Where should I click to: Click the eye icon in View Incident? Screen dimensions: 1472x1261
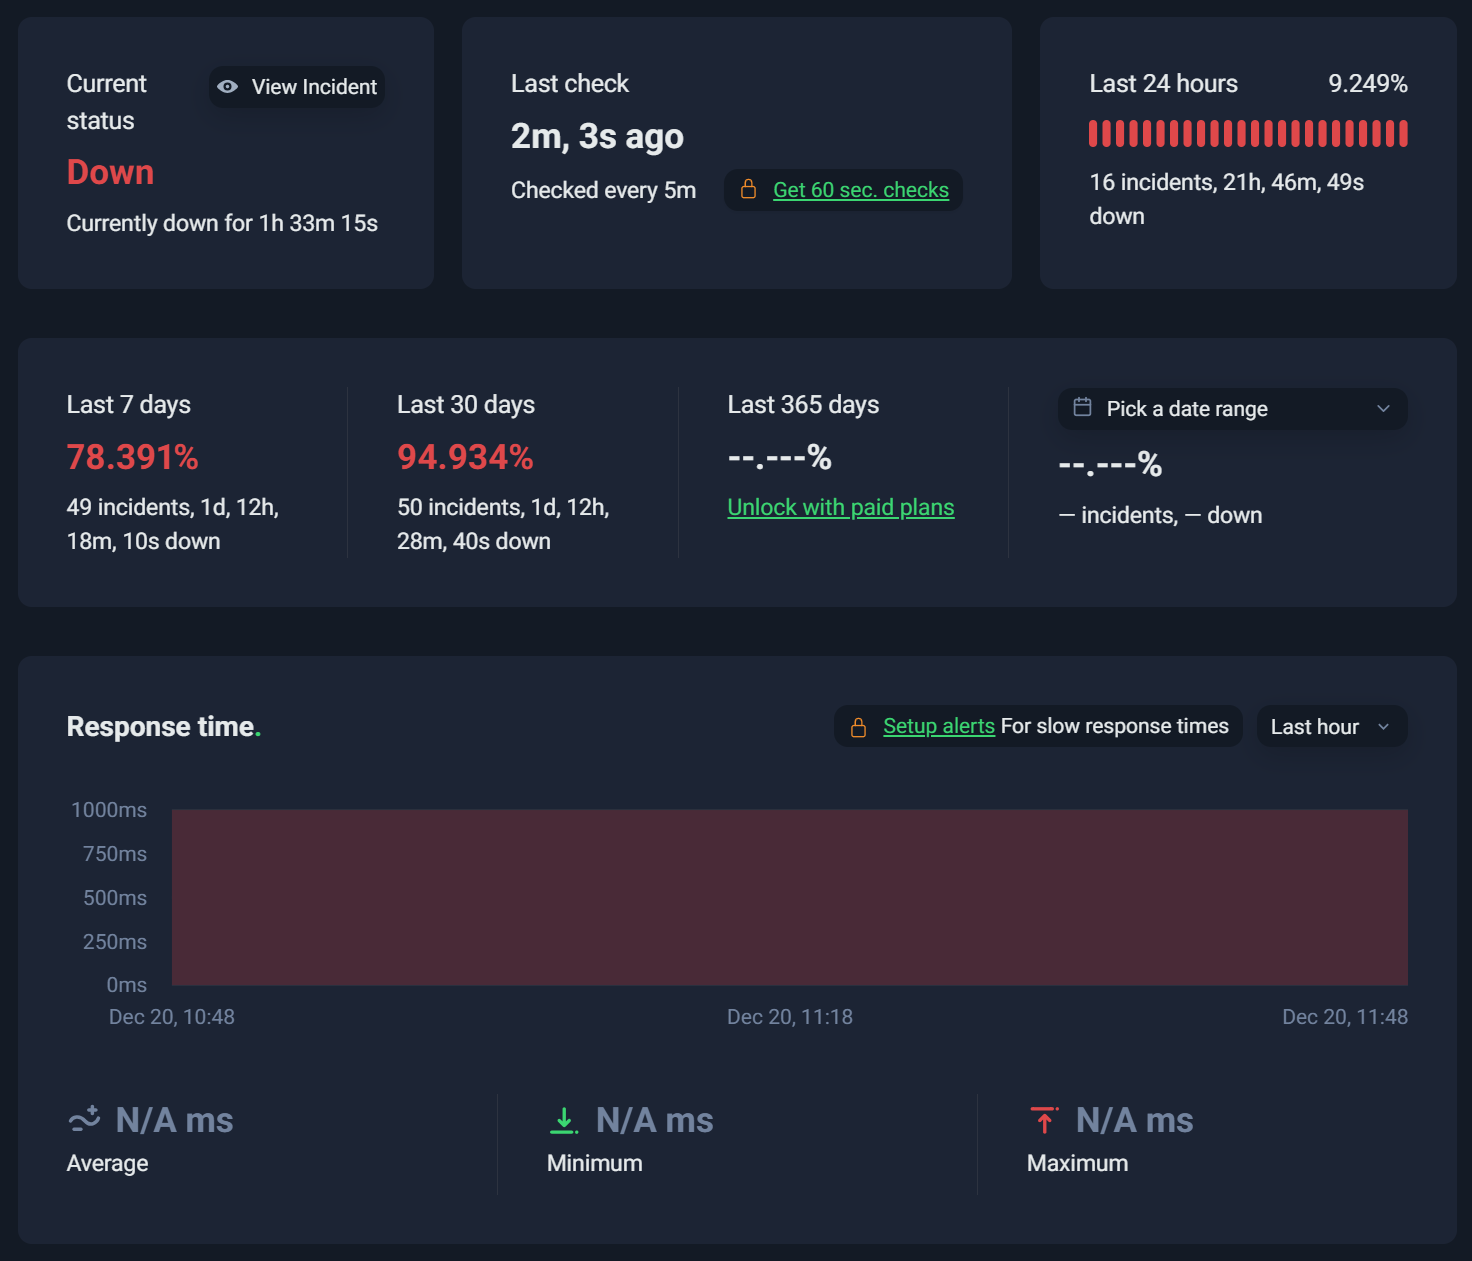click(228, 87)
